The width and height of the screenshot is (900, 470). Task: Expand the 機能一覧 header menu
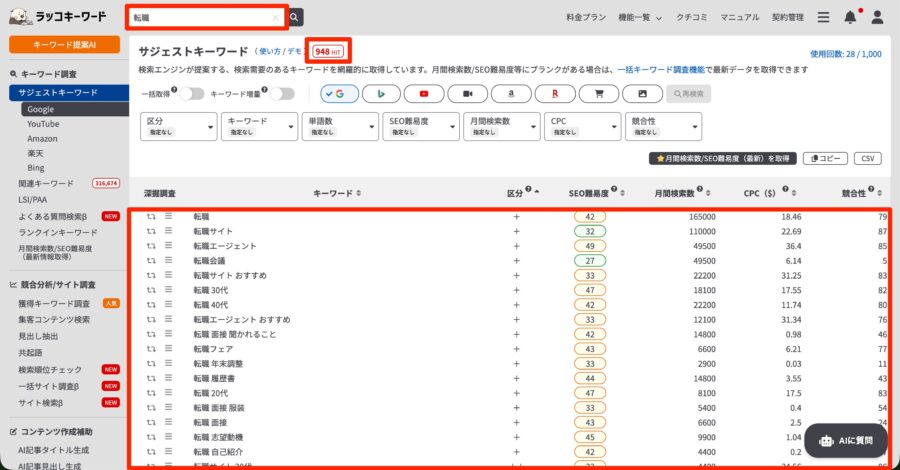coord(640,17)
